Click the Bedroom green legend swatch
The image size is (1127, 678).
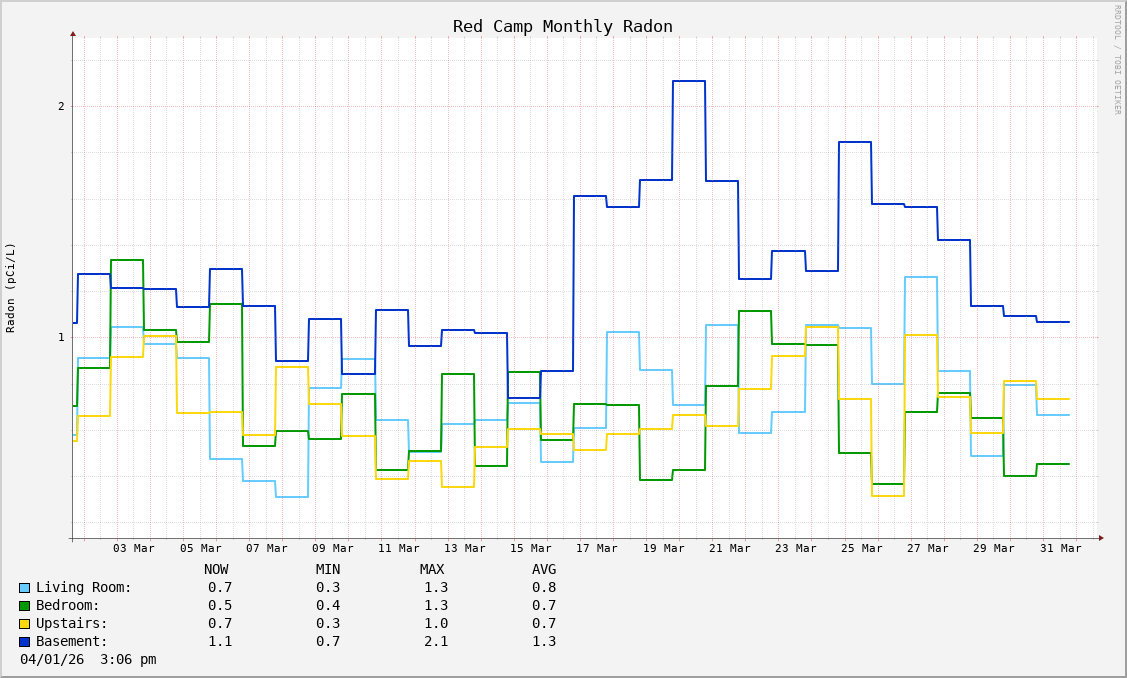pyautogui.click(x=24, y=606)
